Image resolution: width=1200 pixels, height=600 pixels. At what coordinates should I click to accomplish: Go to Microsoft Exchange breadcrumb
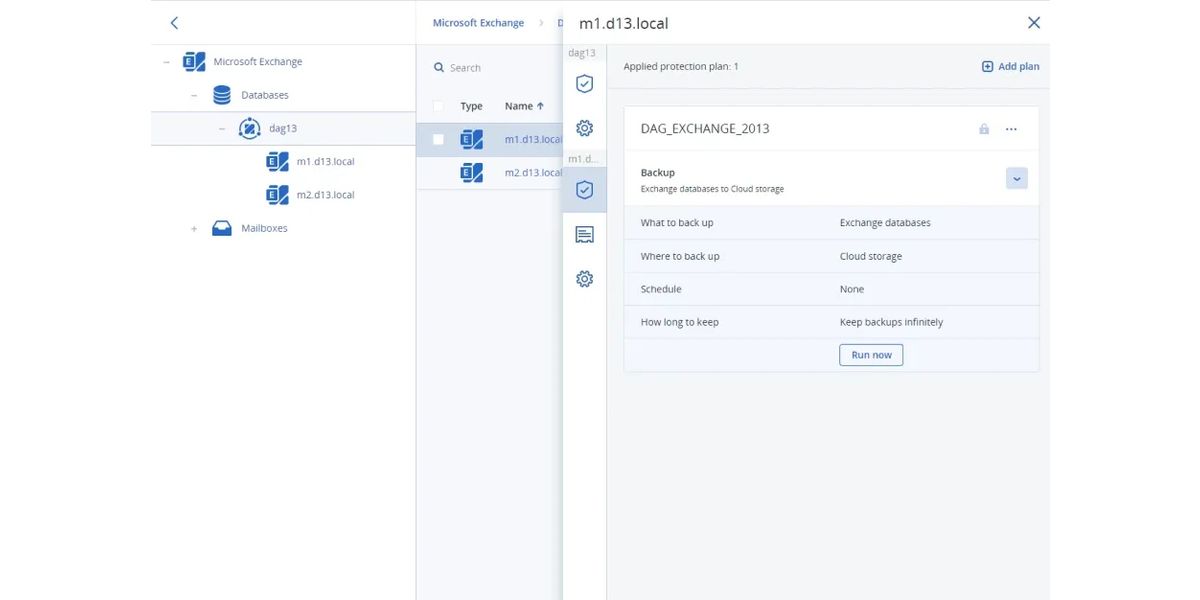click(478, 23)
